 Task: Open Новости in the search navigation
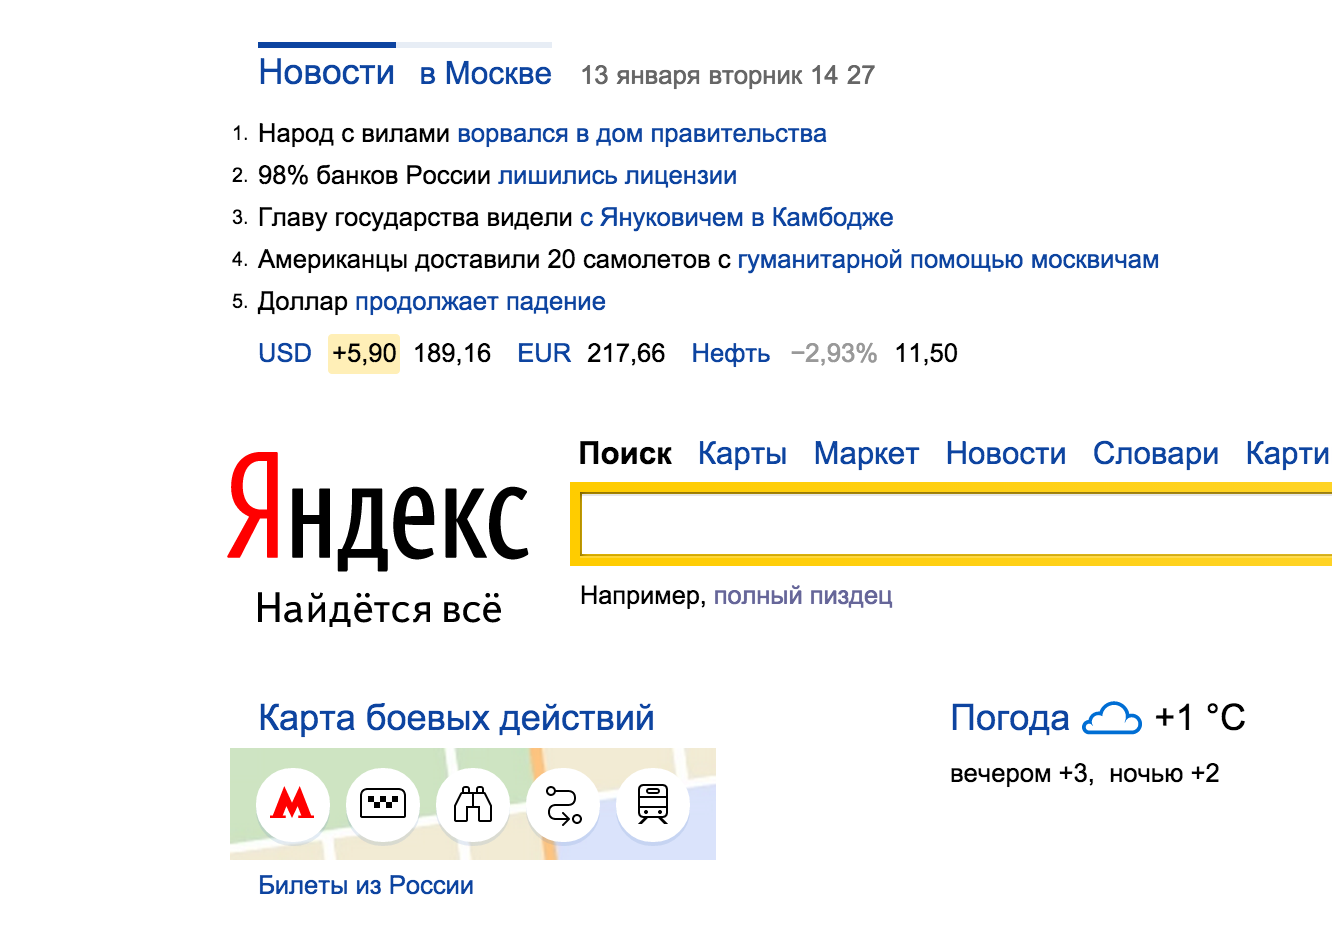tap(1006, 453)
